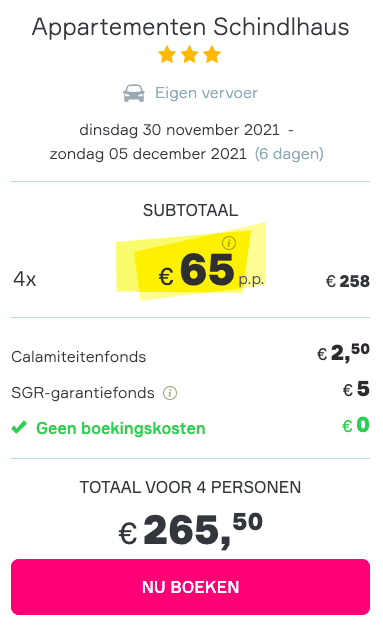
Task: Click the middle gold rating star
Action: [x=190, y=54]
